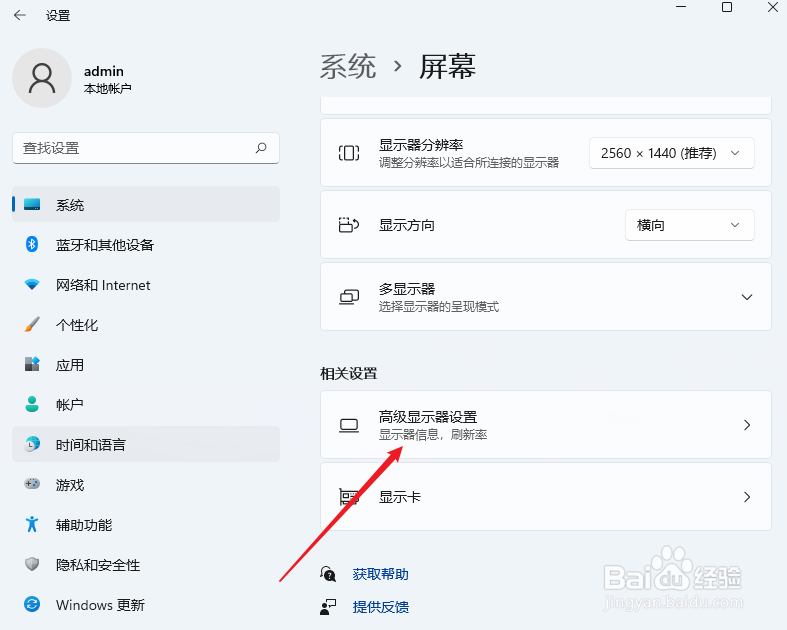
Task: Select 网络和 Internet in the sidebar
Action: click(146, 285)
